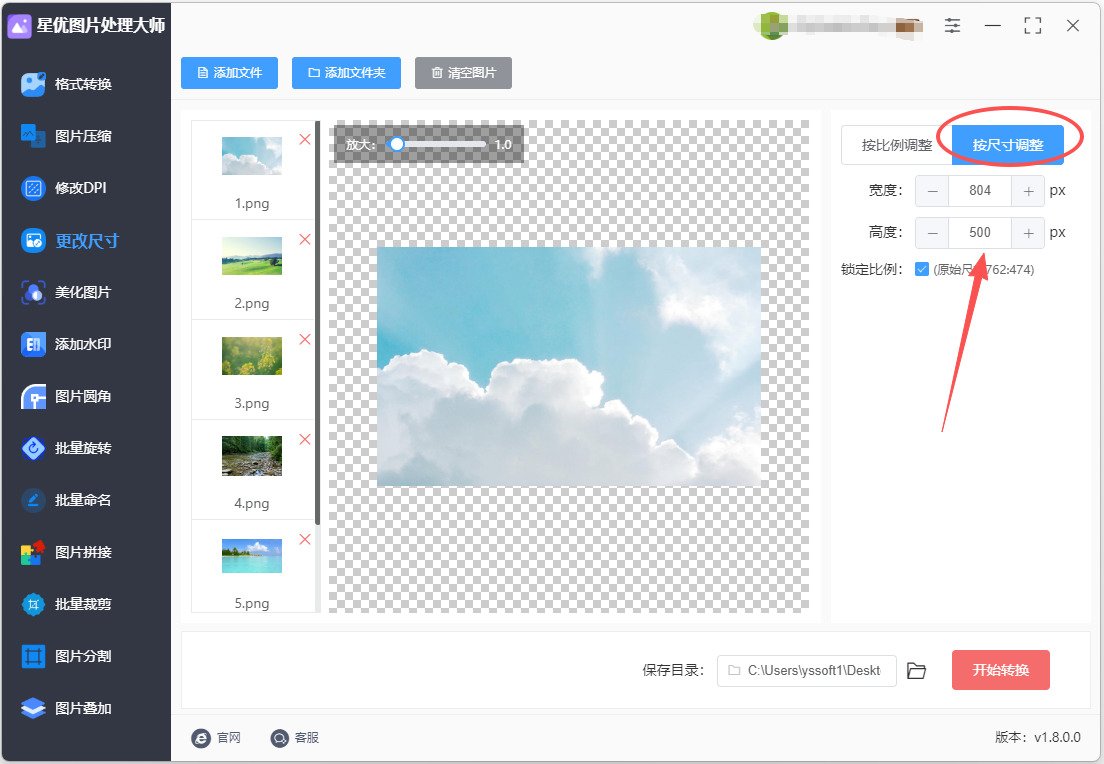
Task: Toggle the 锁定比例 lock ratio checkbox
Action: coord(922,269)
